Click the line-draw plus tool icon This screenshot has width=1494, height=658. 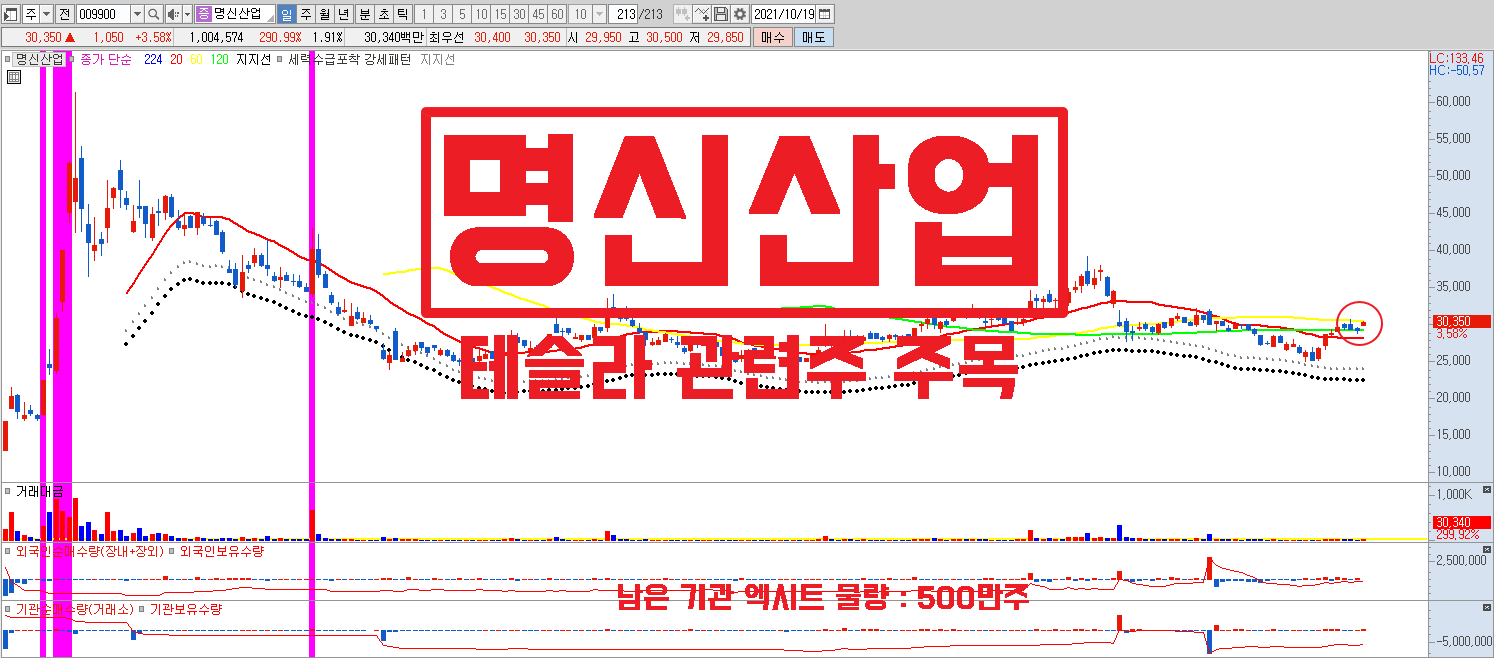[x=703, y=15]
